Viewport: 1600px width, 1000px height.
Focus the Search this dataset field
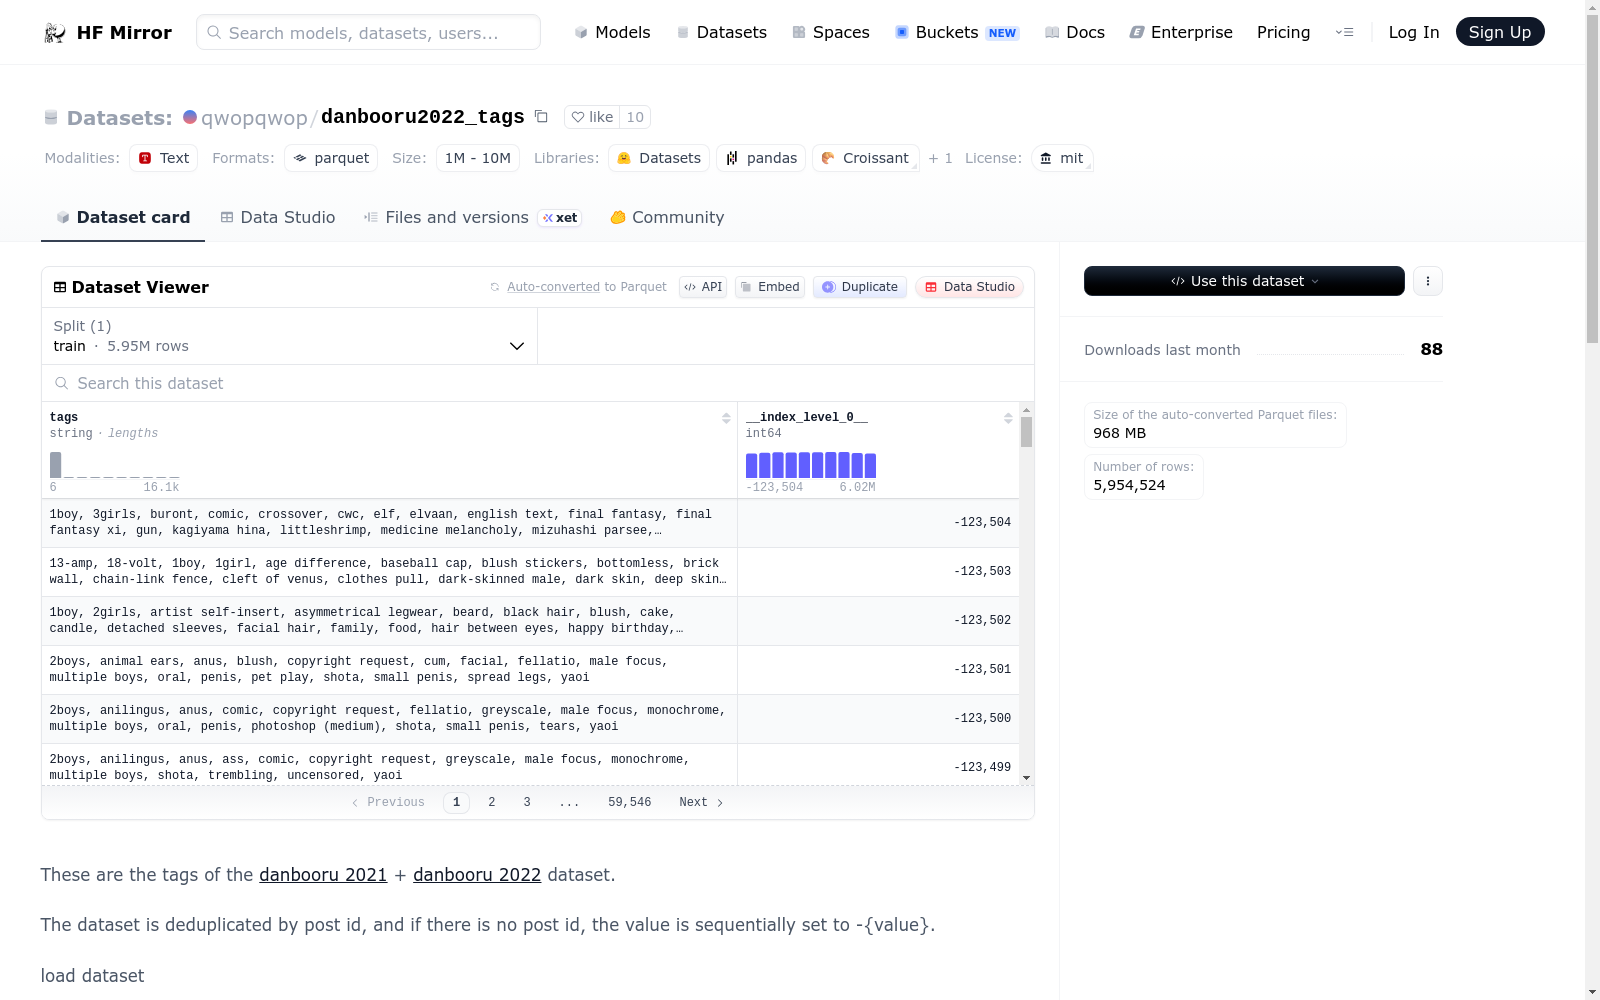[x=538, y=383]
